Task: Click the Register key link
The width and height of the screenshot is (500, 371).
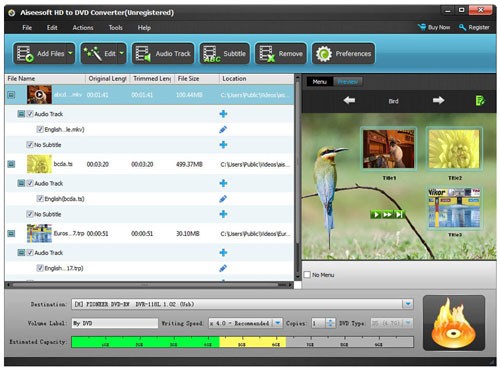Action: pos(474,27)
